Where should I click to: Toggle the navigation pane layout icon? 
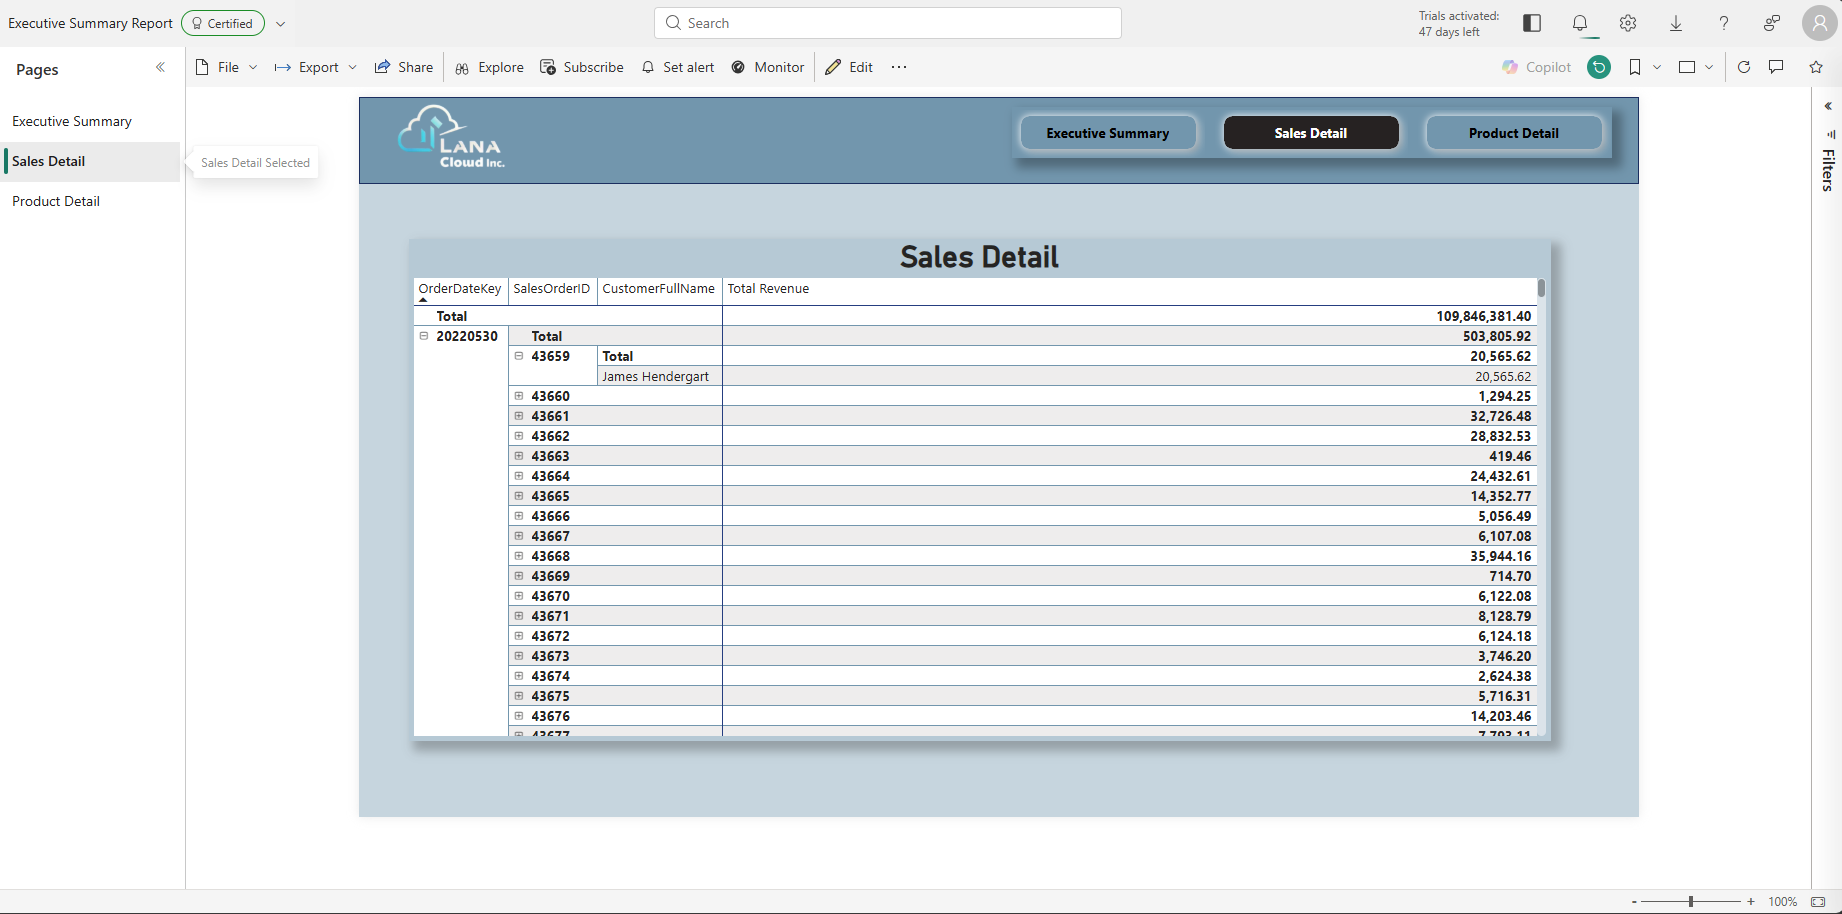[1532, 23]
